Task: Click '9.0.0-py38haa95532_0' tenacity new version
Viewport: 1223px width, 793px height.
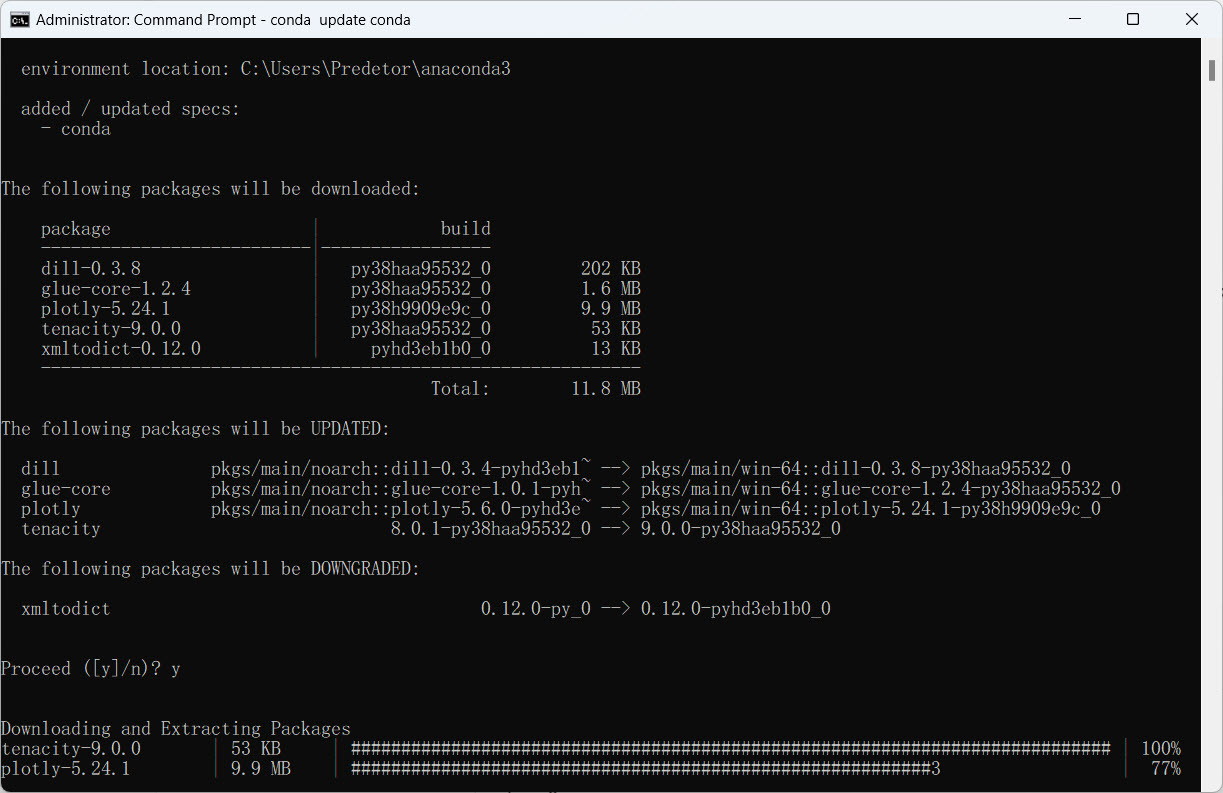Action: click(741, 529)
